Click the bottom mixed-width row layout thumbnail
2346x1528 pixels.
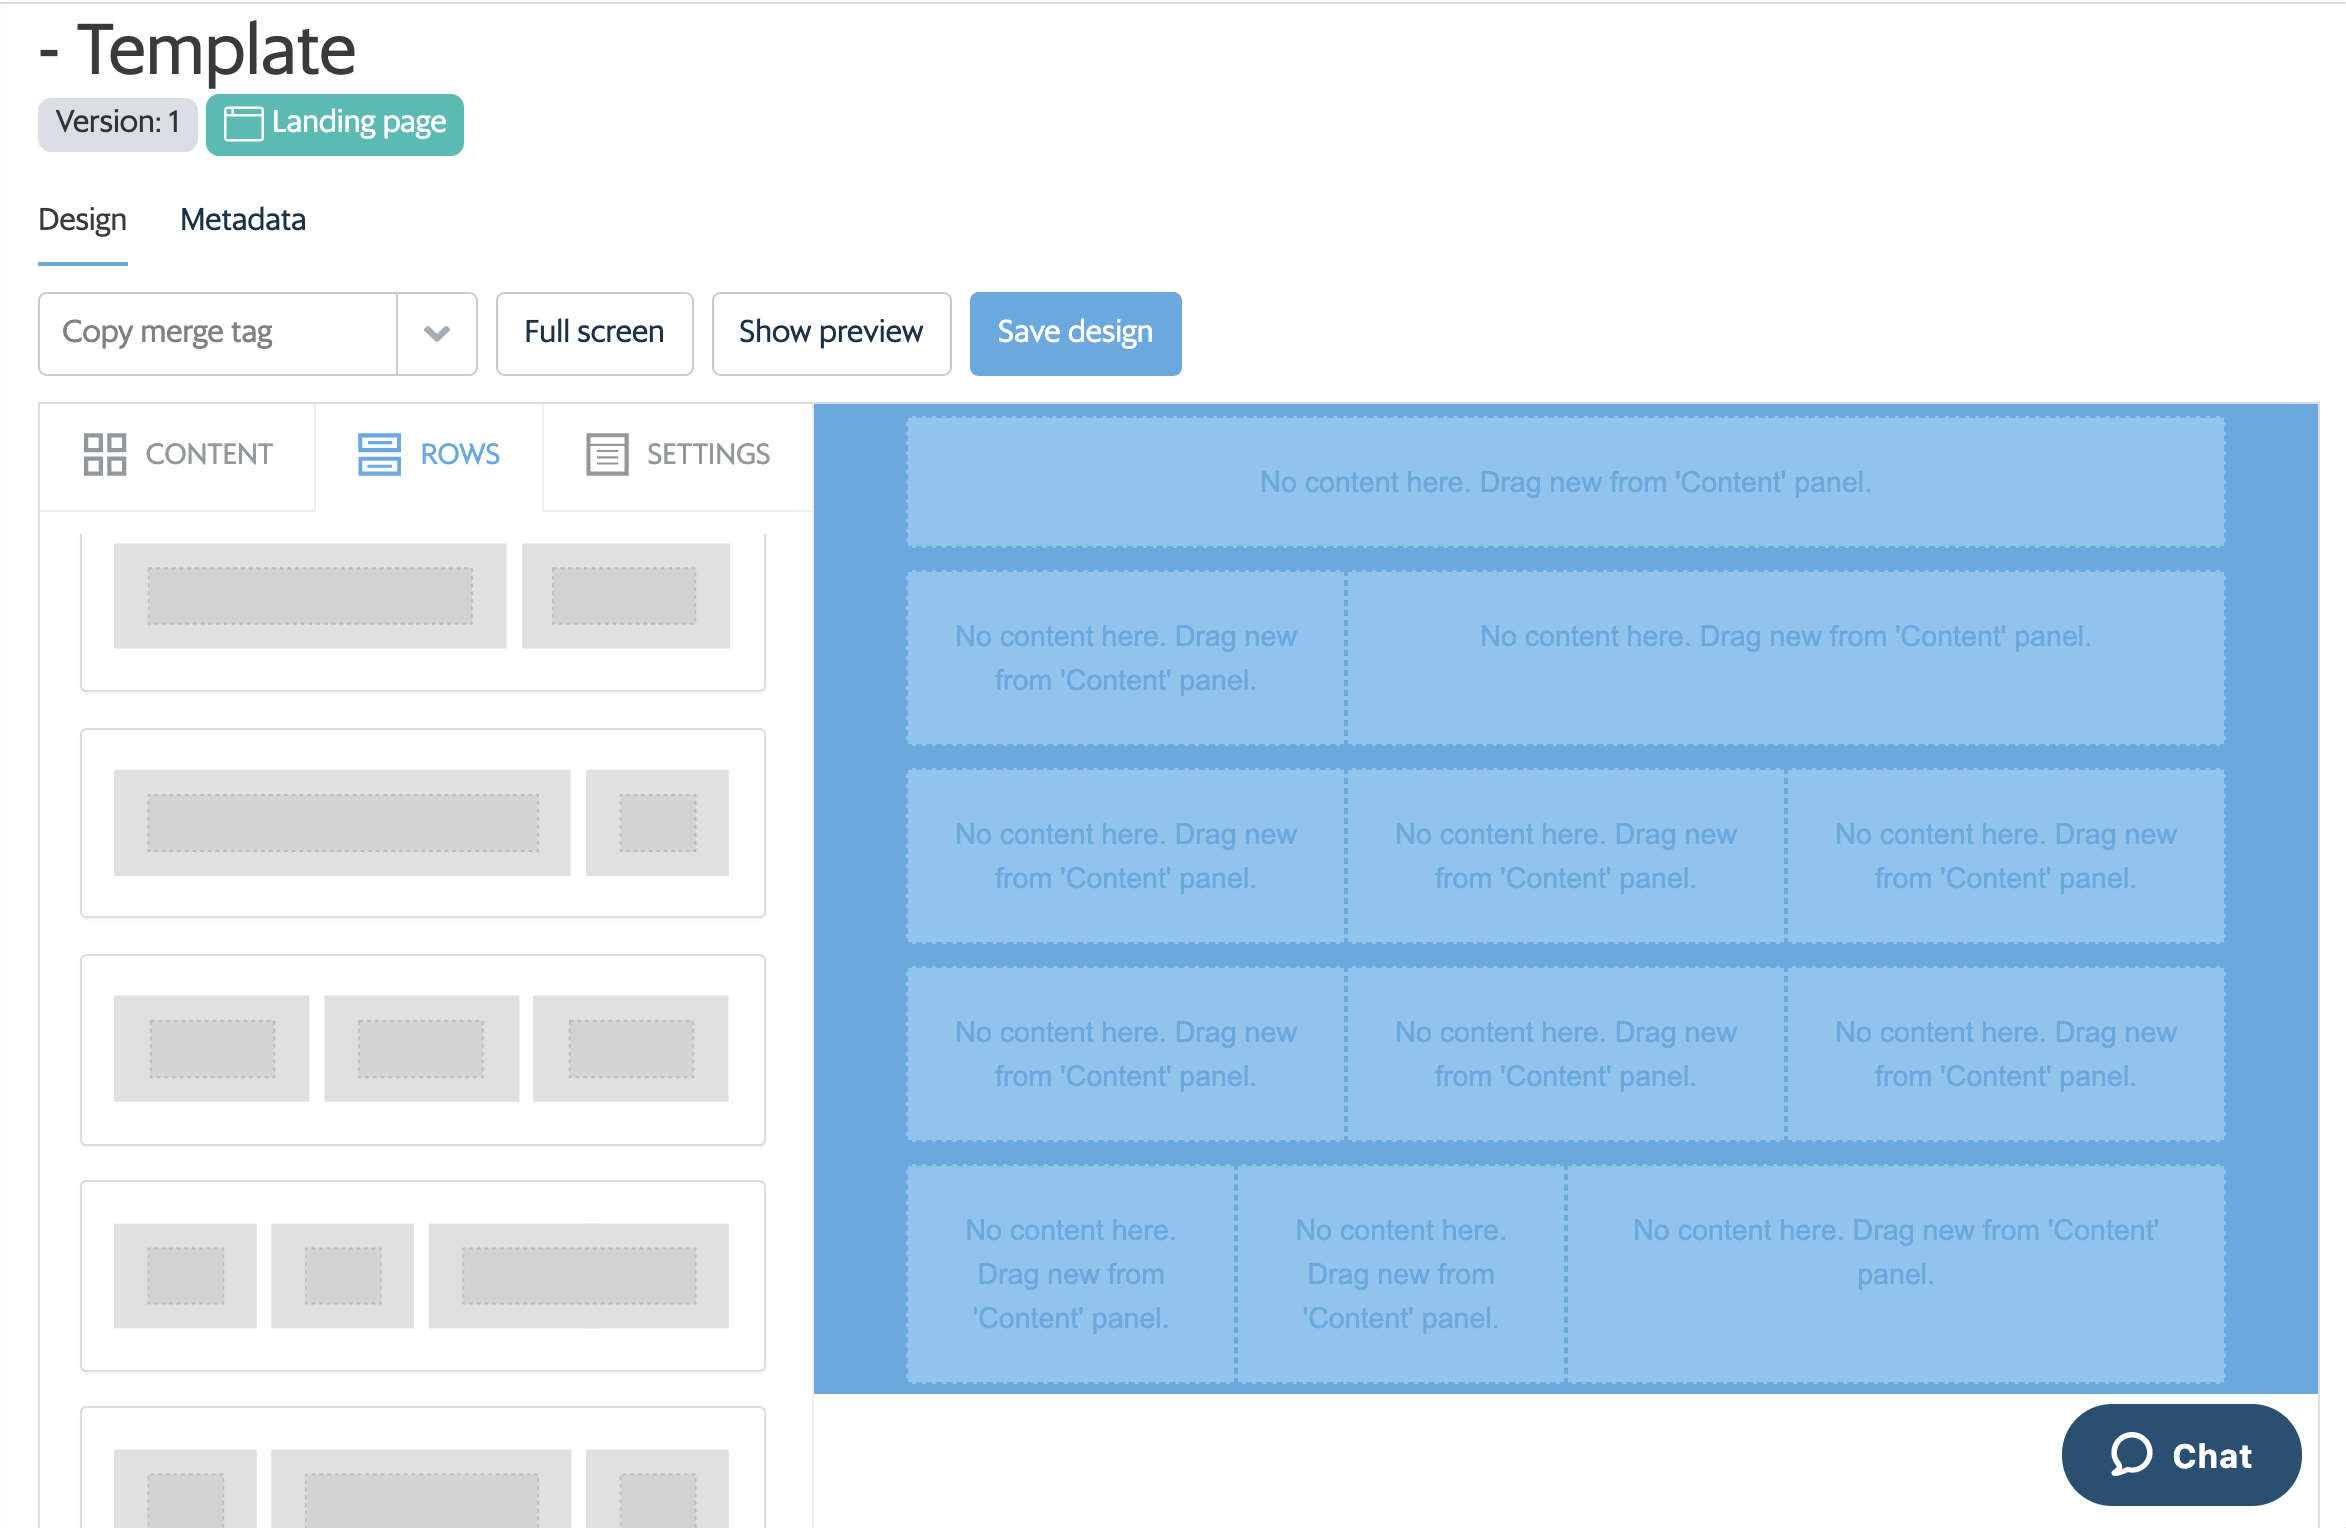[420, 1480]
